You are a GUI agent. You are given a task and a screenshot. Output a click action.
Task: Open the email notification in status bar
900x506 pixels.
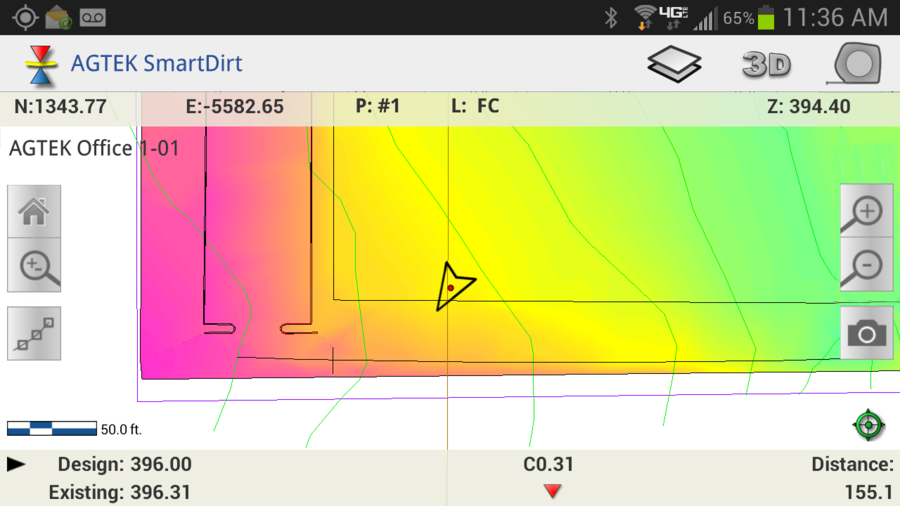pyautogui.click(x=58, y=17)
